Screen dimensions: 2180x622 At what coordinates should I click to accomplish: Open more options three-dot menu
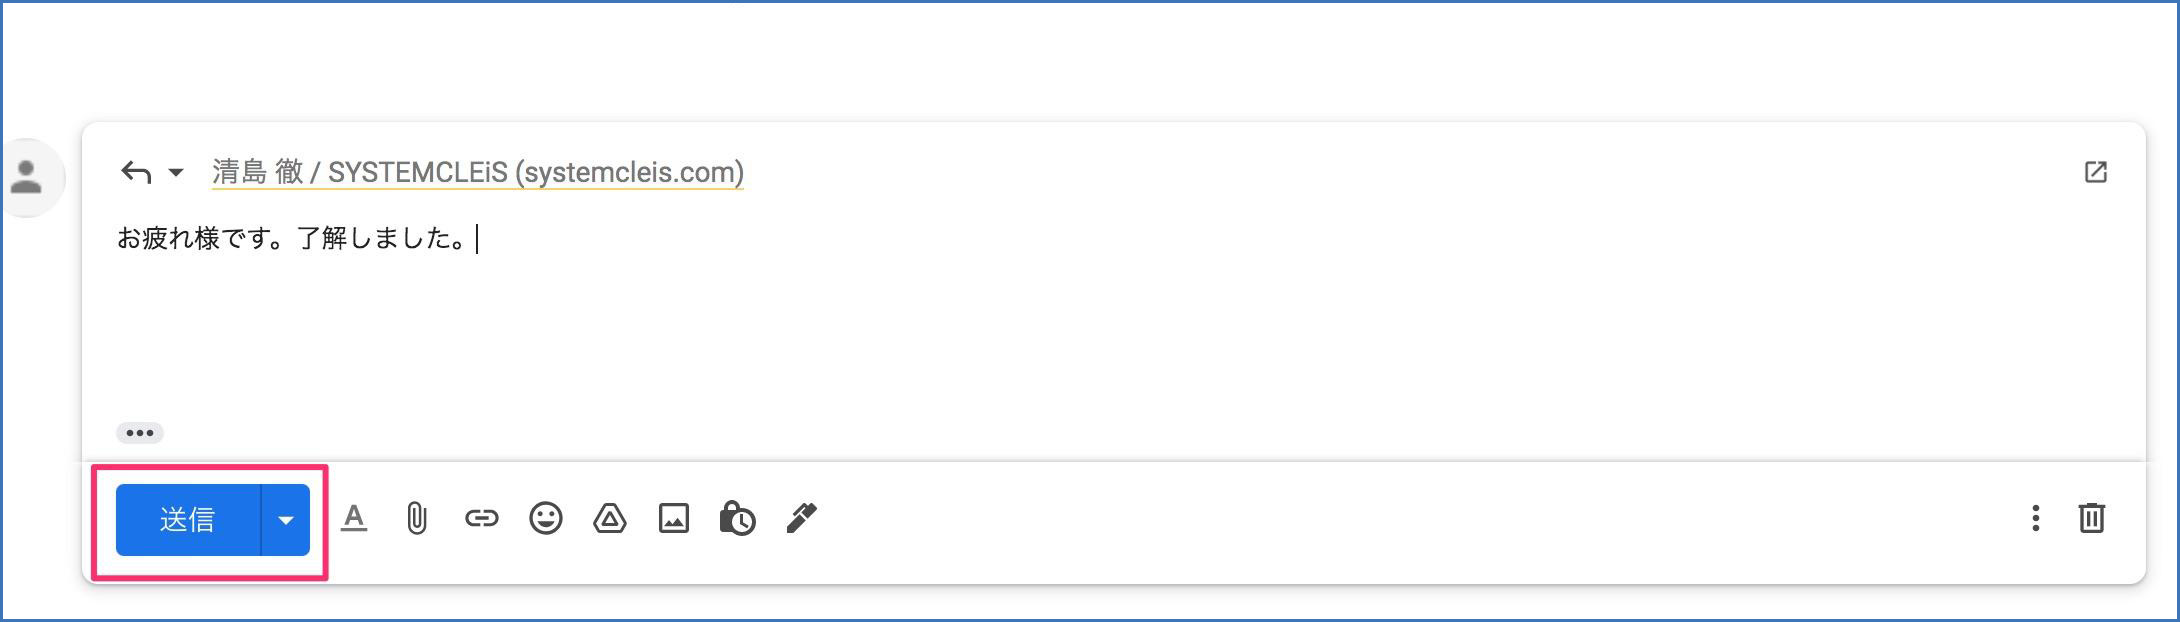click(x=2035, y=518)
